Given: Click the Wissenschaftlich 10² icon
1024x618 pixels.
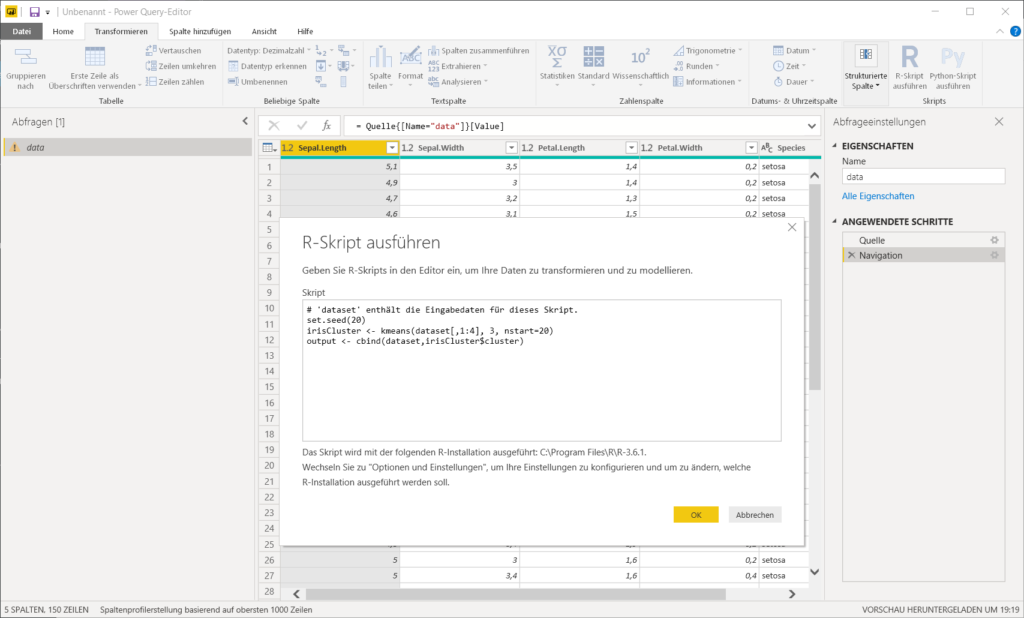Looking at the screenshot, I should point(640,57).
